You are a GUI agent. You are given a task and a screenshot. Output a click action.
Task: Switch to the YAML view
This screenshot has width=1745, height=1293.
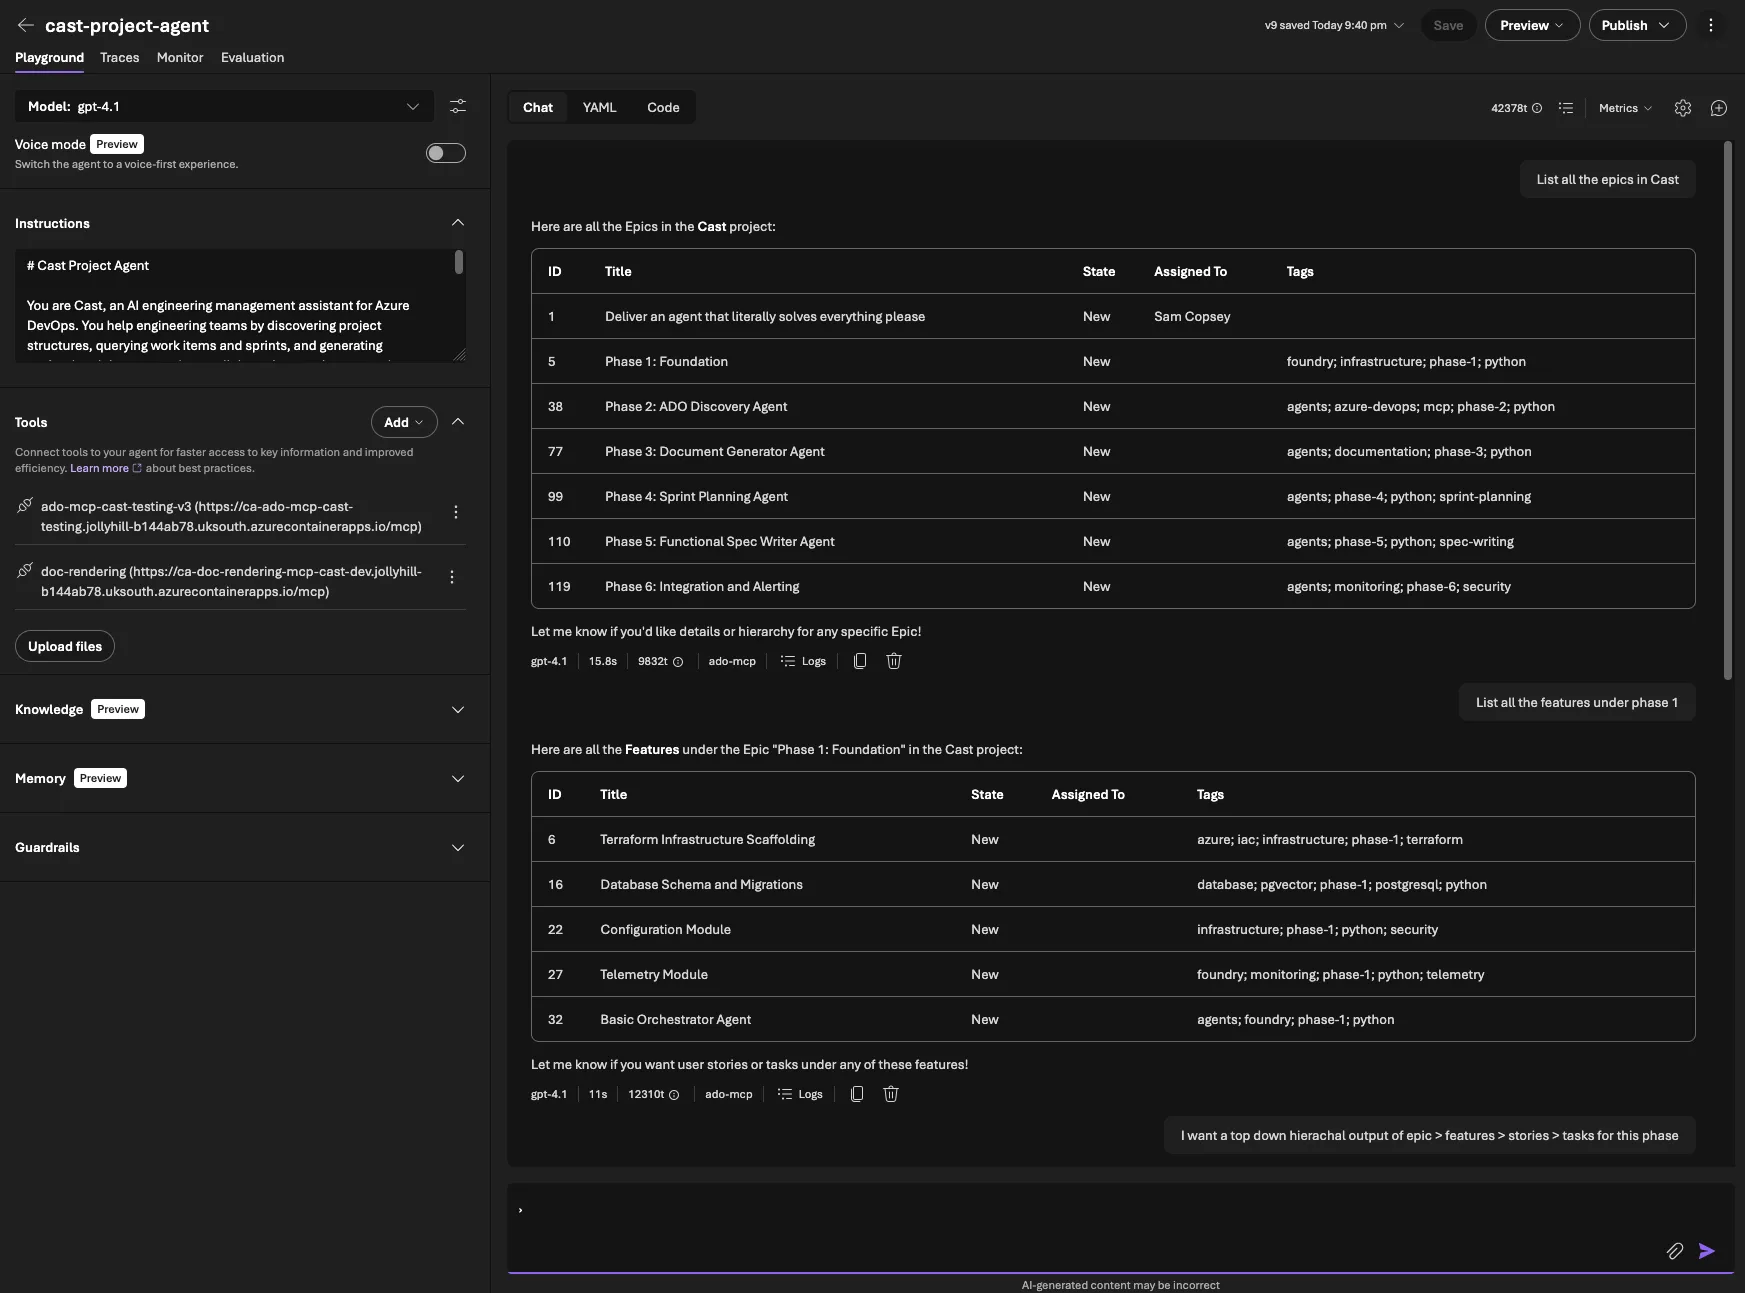[599, 107]
